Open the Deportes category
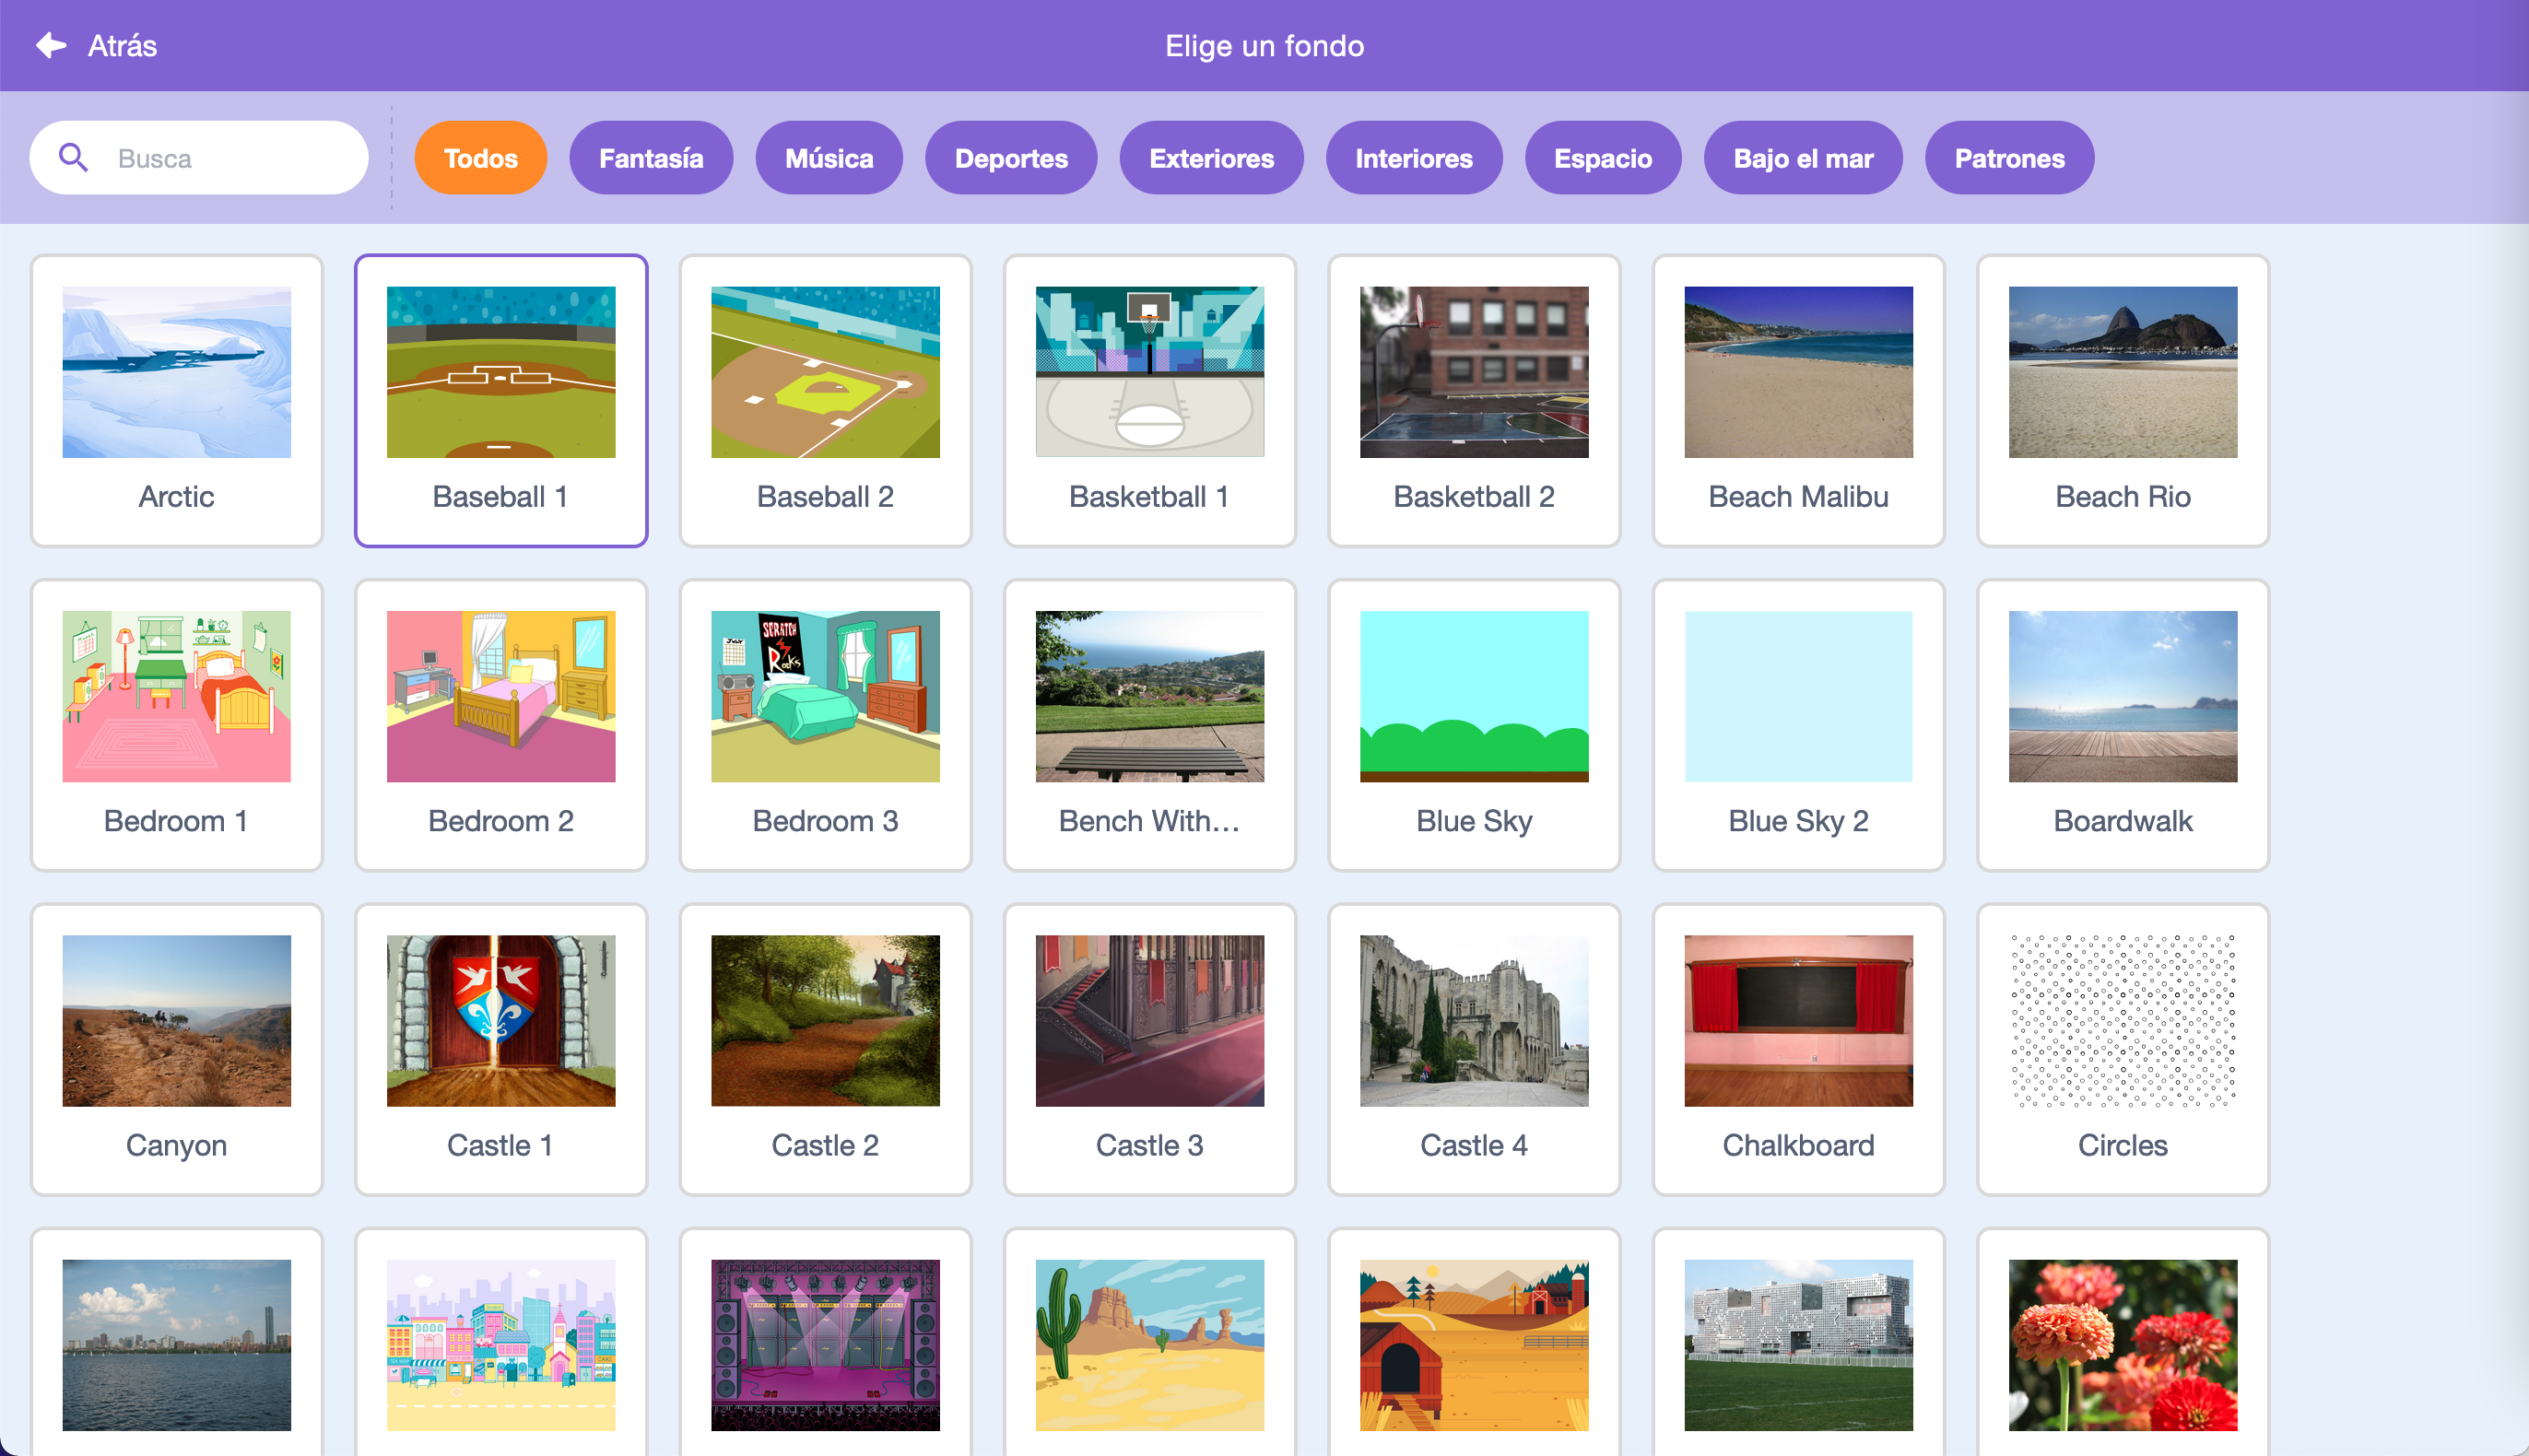This screenshot has width=2529, height=1456. point(1010,158)
